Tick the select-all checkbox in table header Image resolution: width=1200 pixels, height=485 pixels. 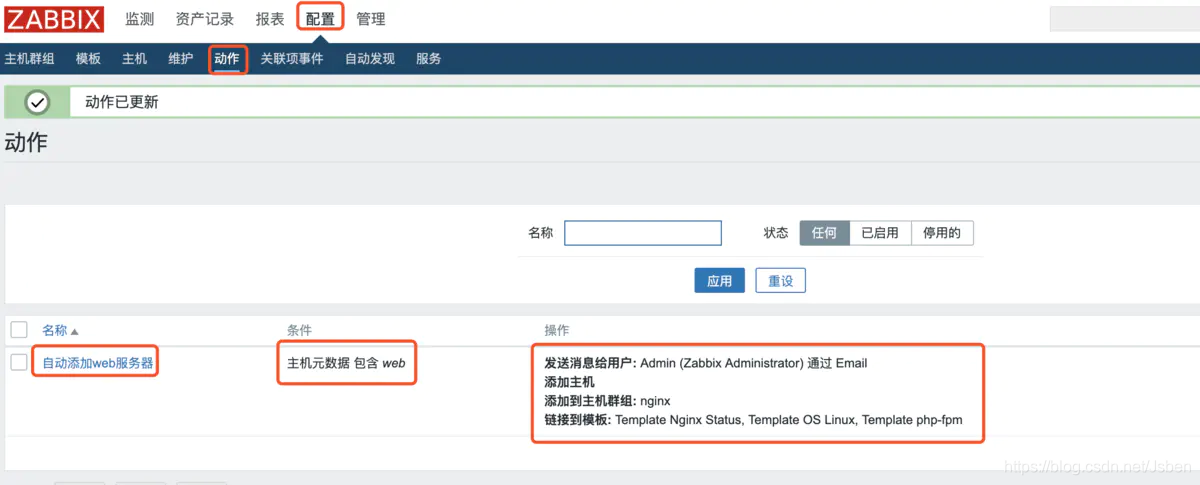click(x=19, y=330)
